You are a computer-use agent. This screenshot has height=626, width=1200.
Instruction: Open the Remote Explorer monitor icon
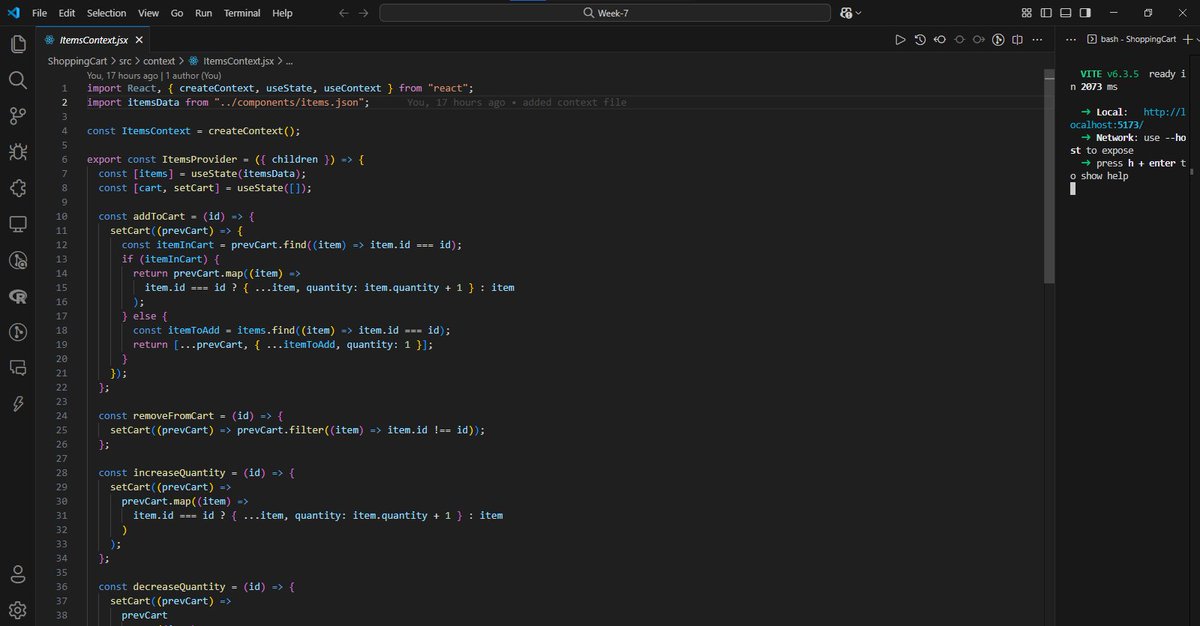point(17,224)
